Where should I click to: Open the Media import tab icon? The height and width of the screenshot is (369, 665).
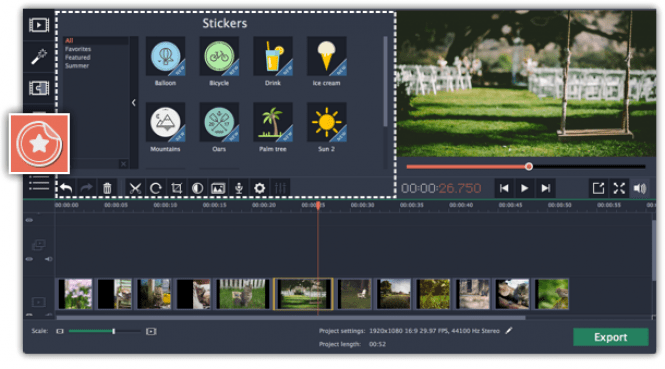tap(39, 25)
